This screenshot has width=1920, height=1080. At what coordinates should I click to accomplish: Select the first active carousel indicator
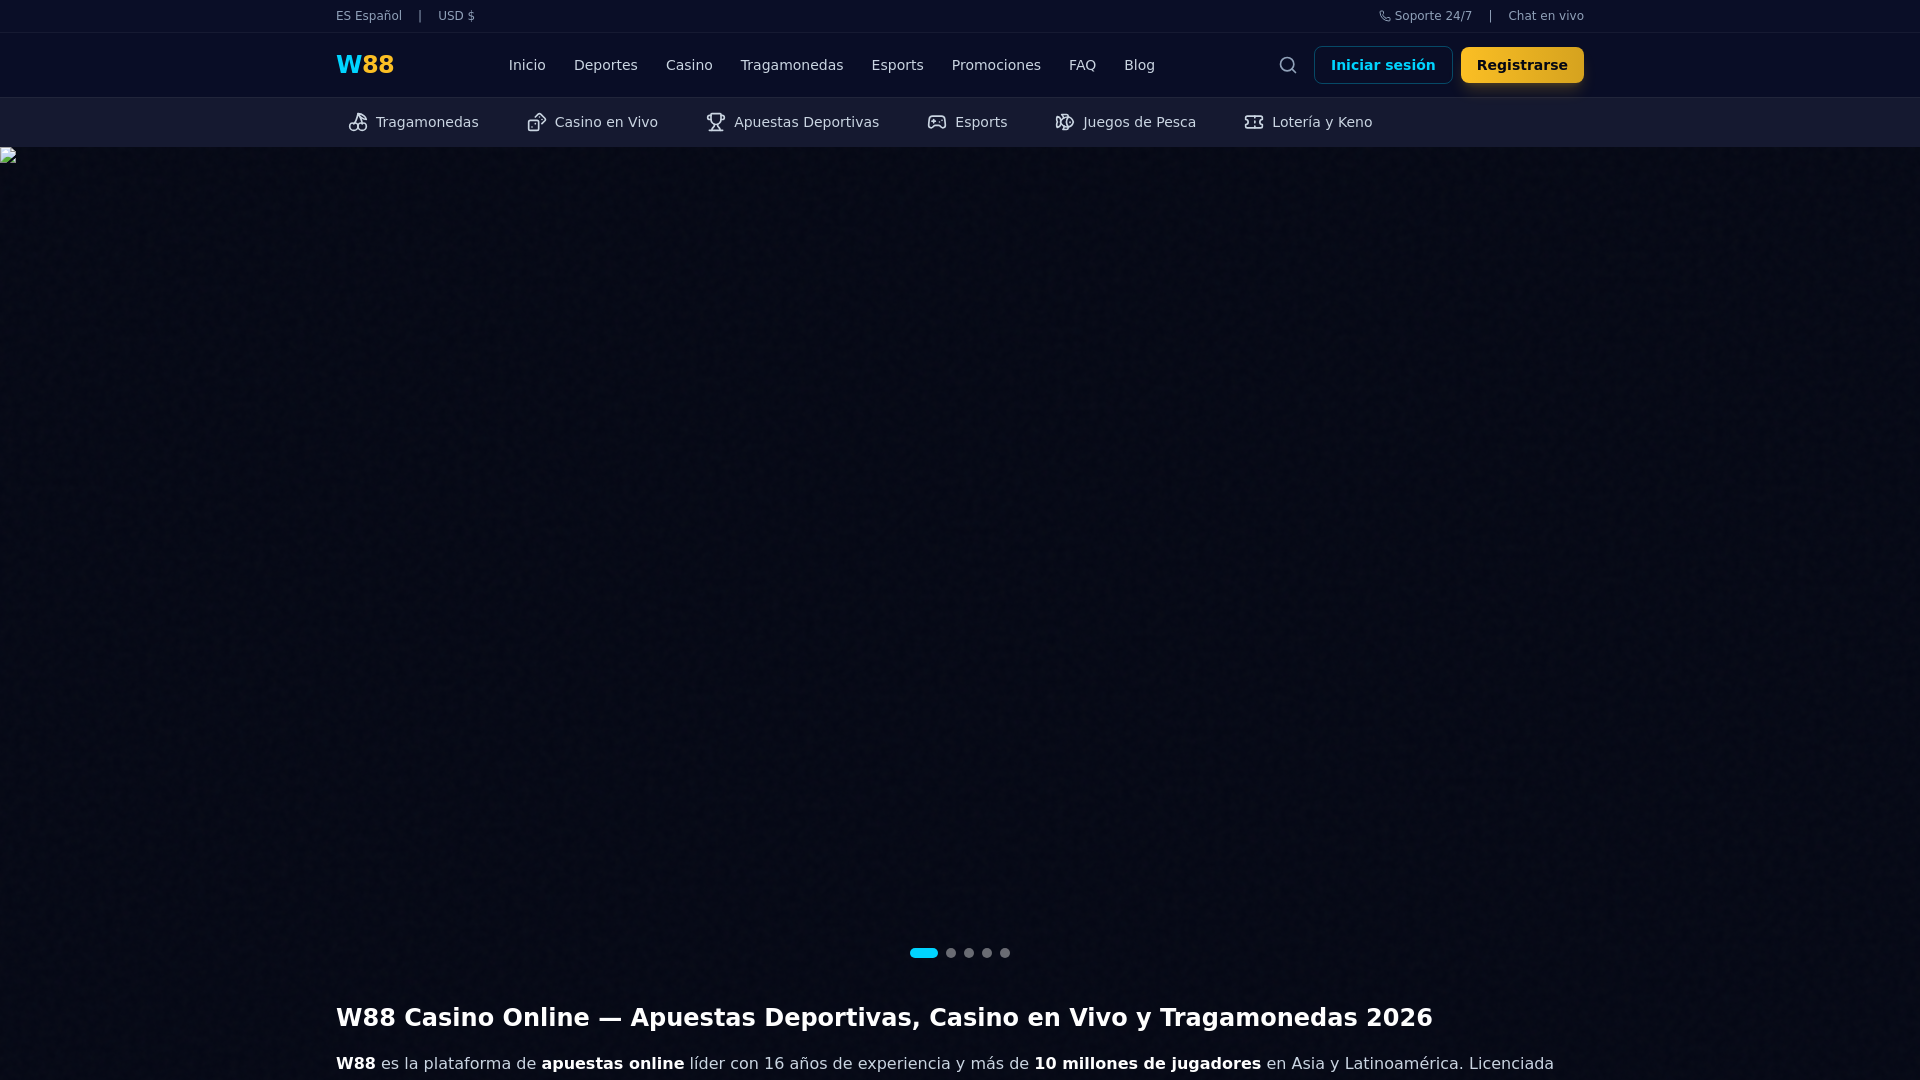924,953
